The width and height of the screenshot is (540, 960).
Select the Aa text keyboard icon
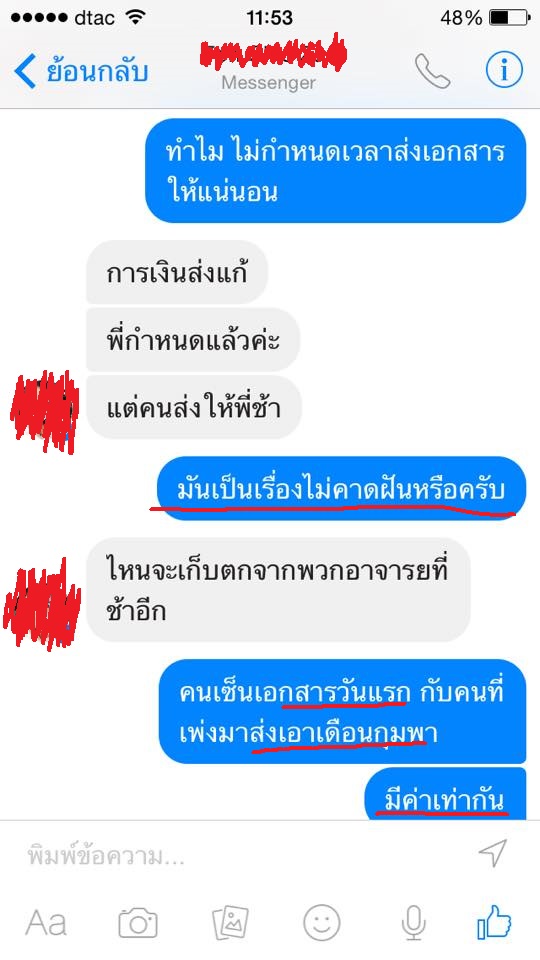pyautogui.click(x=46, y=923)
